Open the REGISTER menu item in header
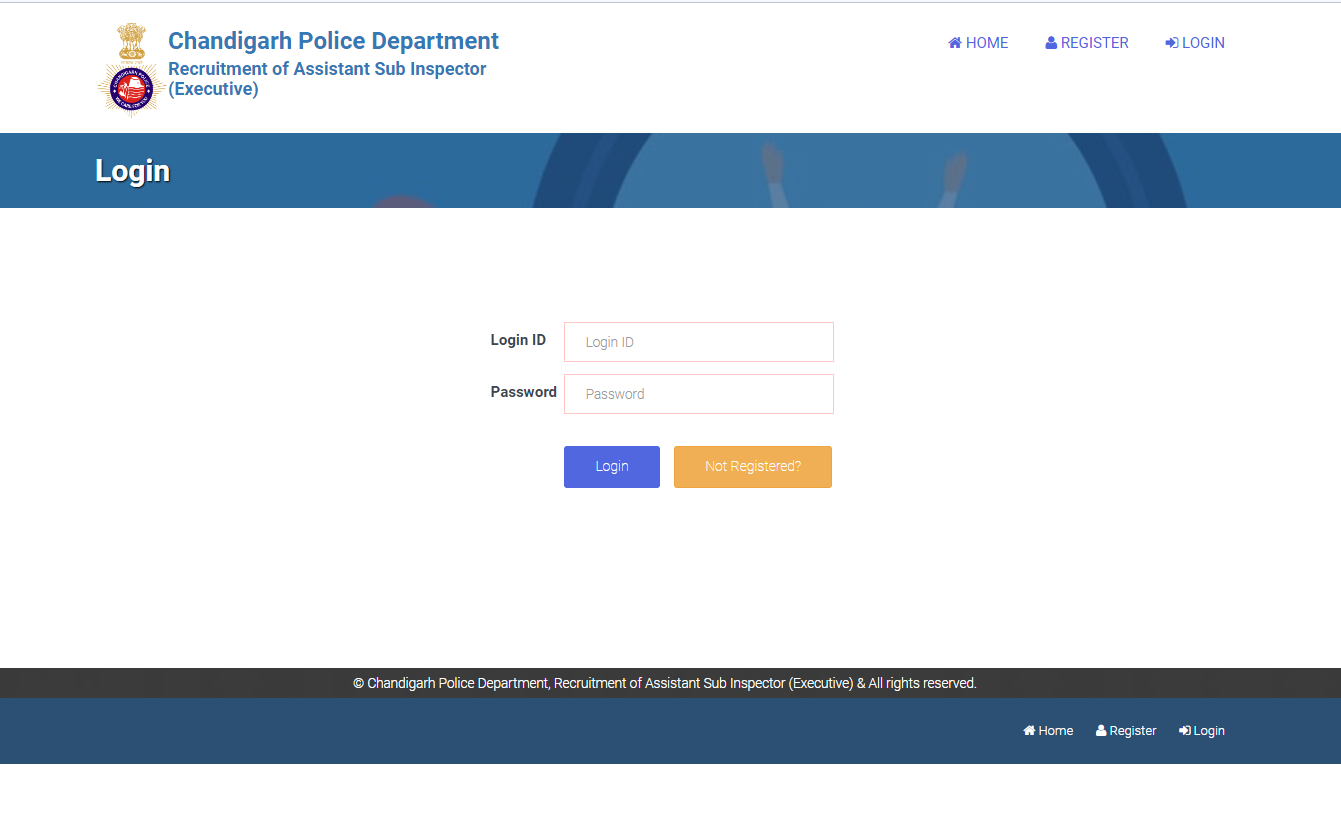Screen dimensions: 1341x813 (1094, 43)
